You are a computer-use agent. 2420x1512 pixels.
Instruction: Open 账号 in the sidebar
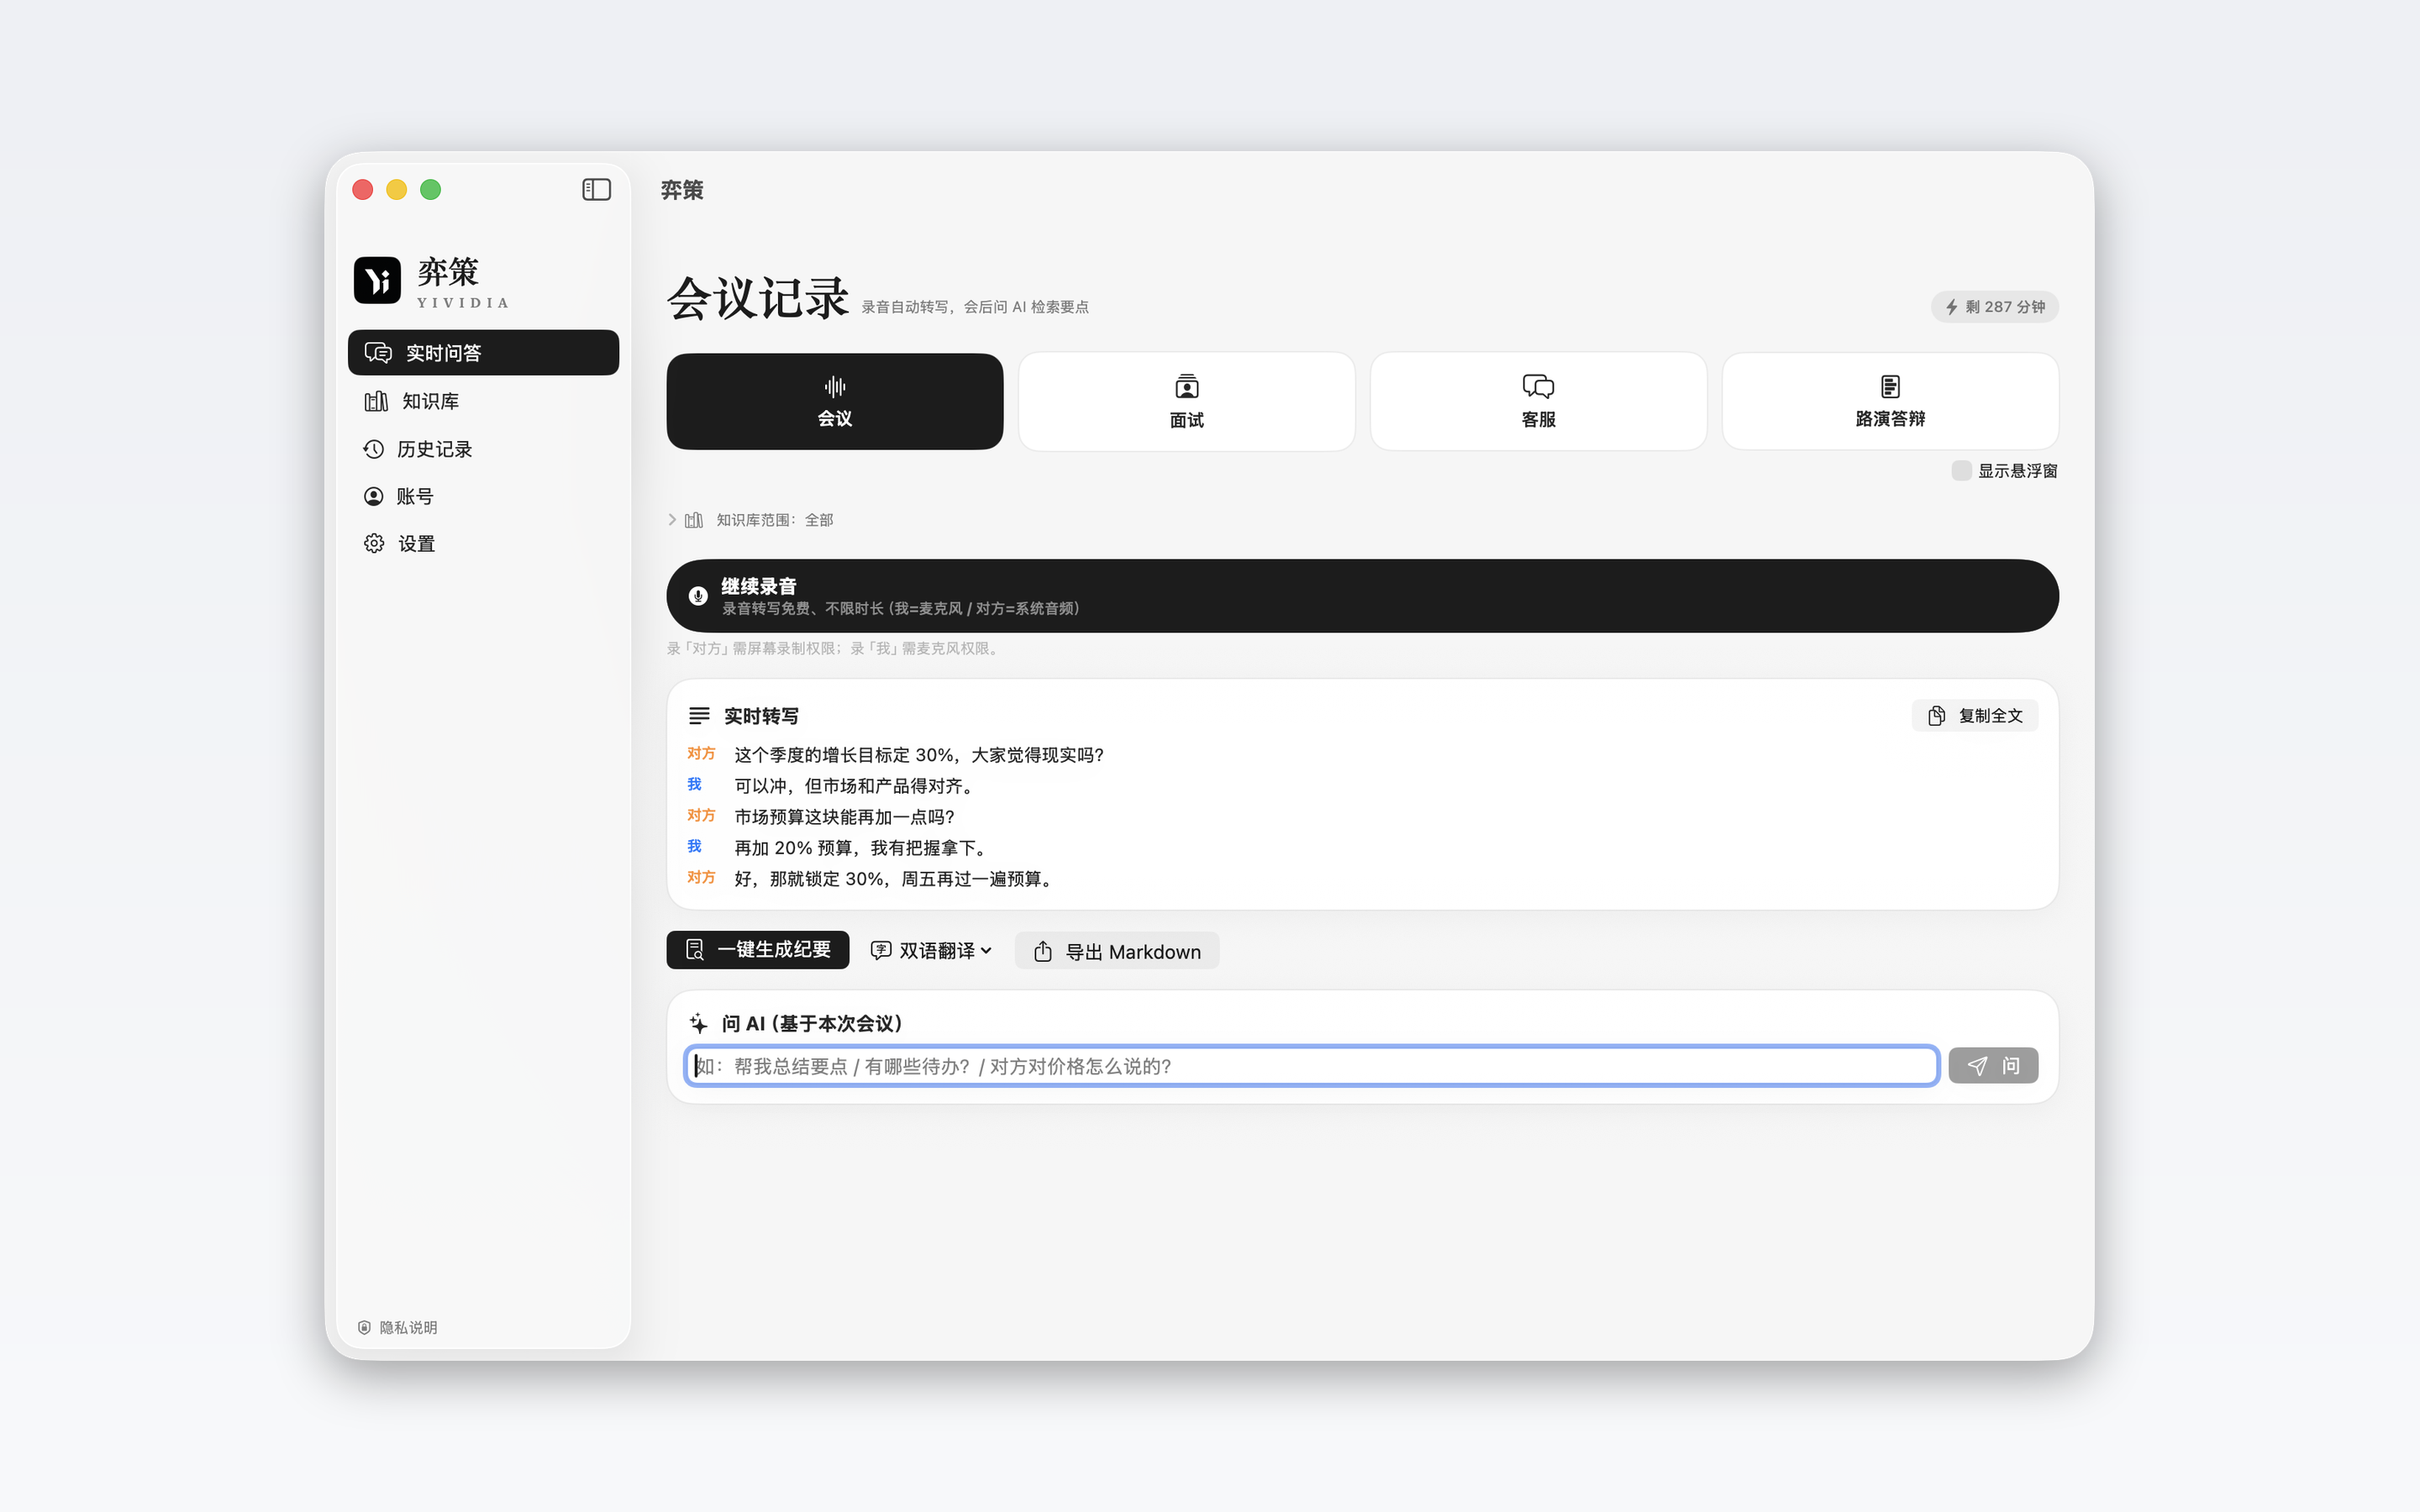483,496
